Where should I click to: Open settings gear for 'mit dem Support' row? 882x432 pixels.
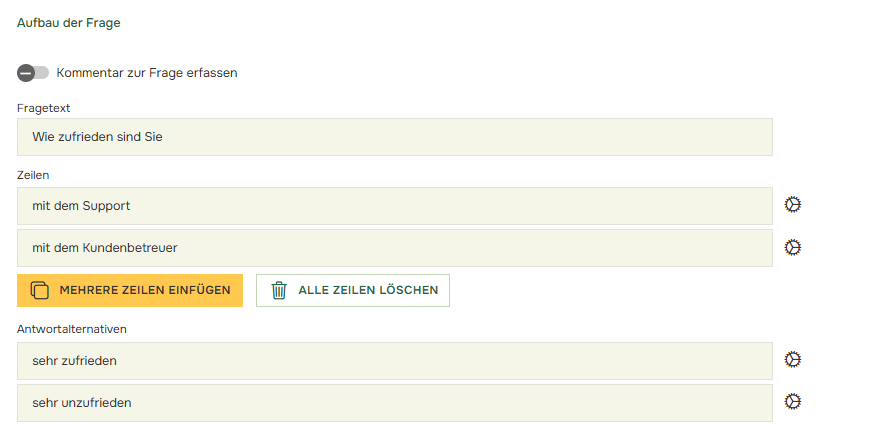(793, 205)
